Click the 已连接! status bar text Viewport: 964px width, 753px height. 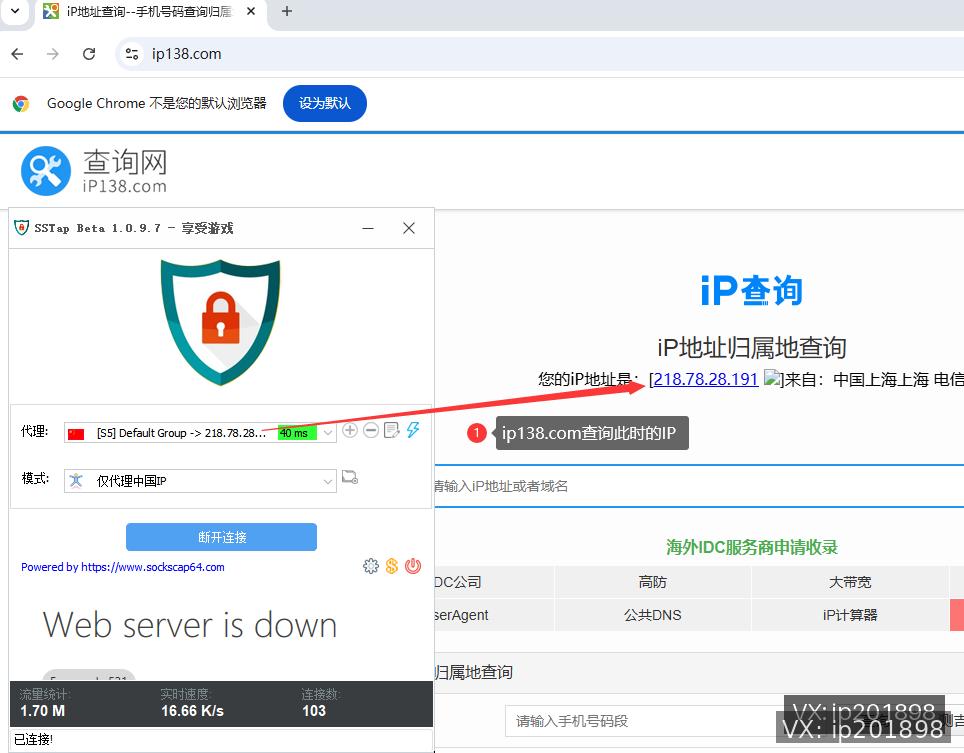pyautogui.click(x=34, y=739)
